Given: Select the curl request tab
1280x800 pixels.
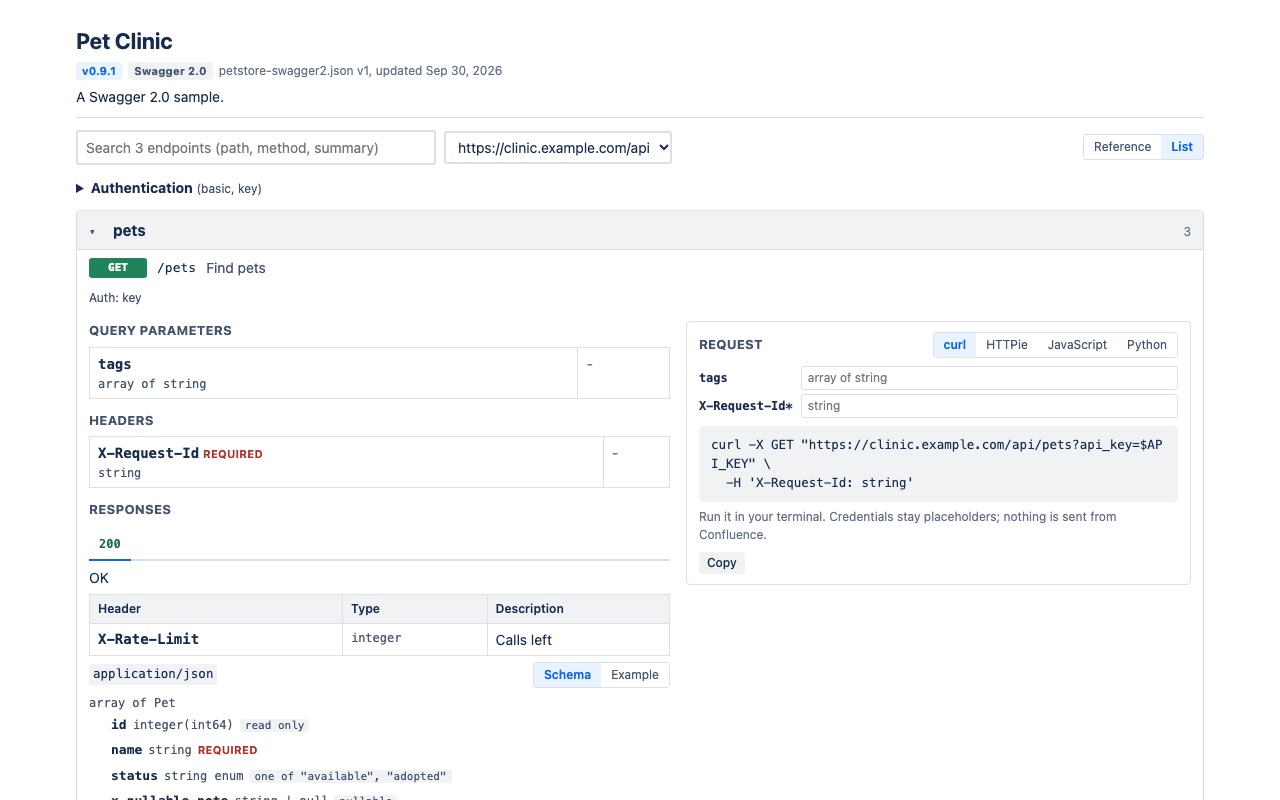Looking at the screenshot, I should point(955,345).
